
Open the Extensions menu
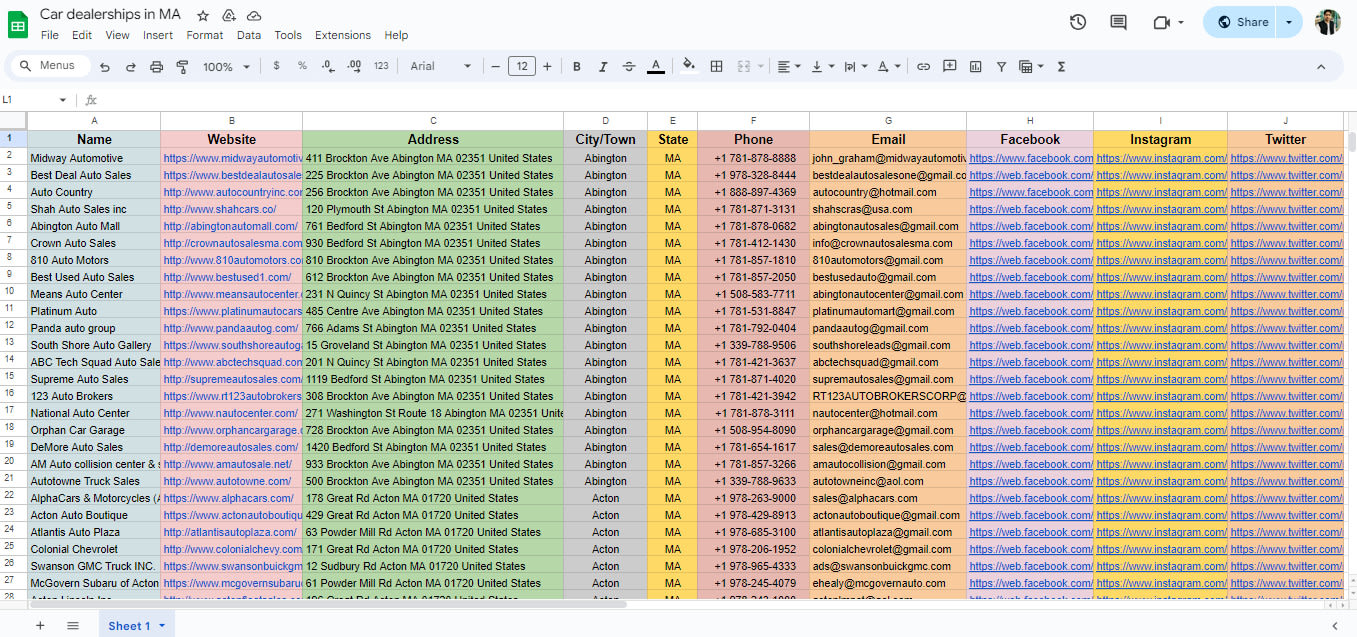342,35
